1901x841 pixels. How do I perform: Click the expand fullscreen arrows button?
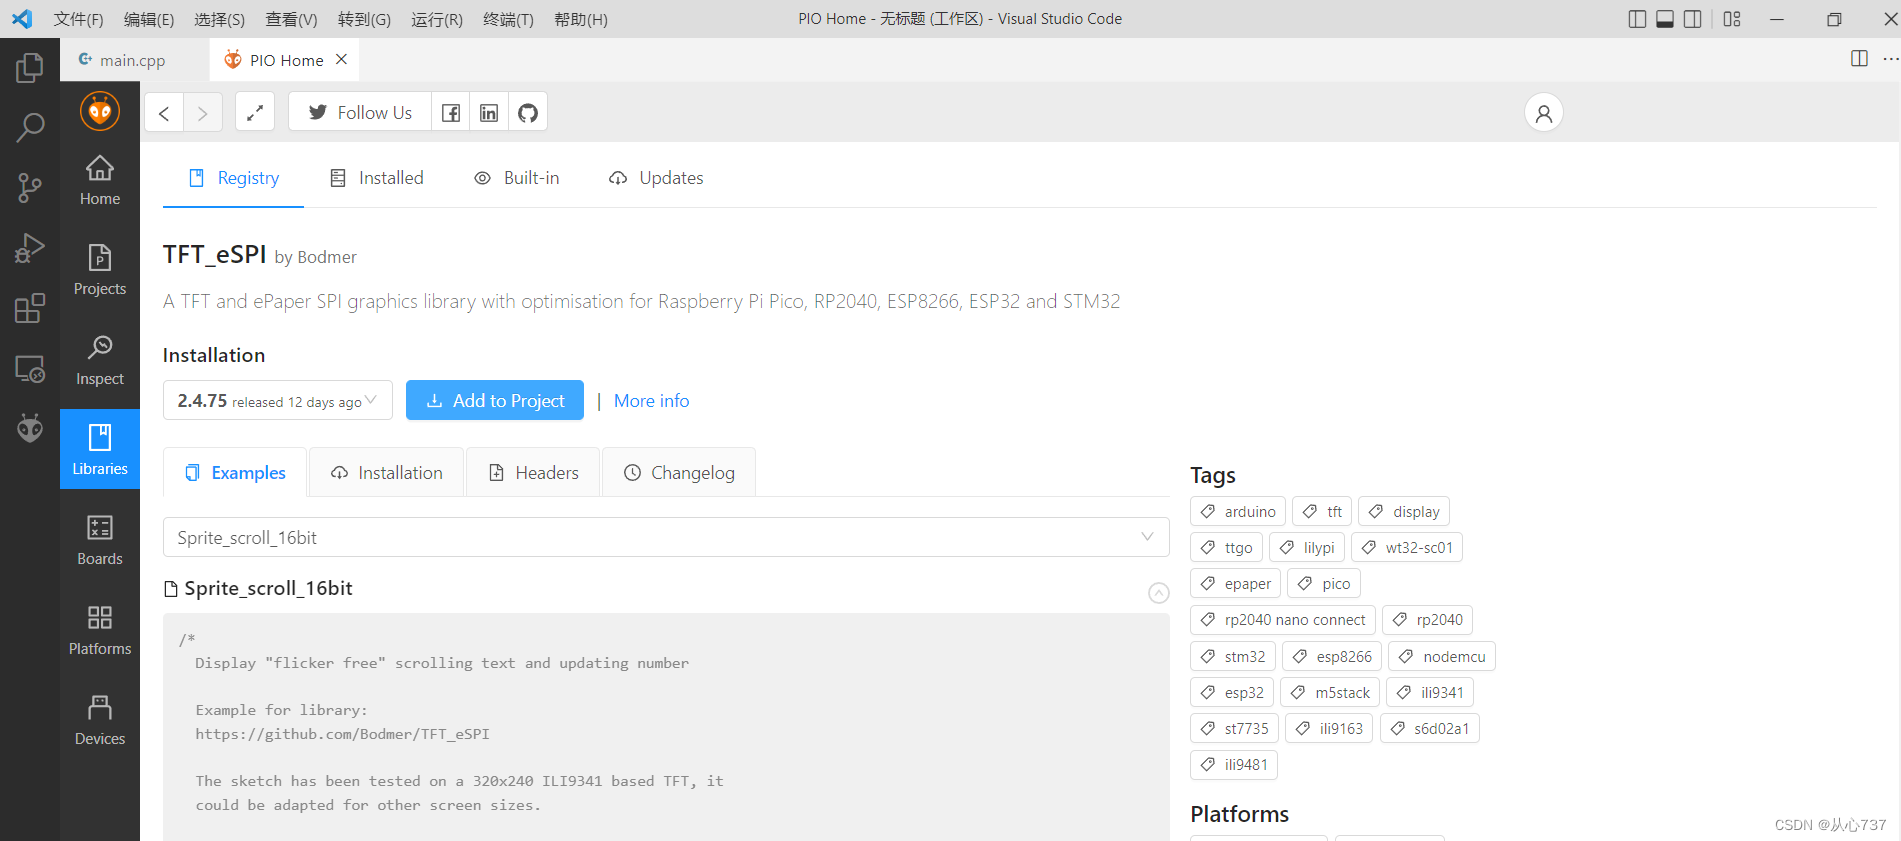[255, 113]
